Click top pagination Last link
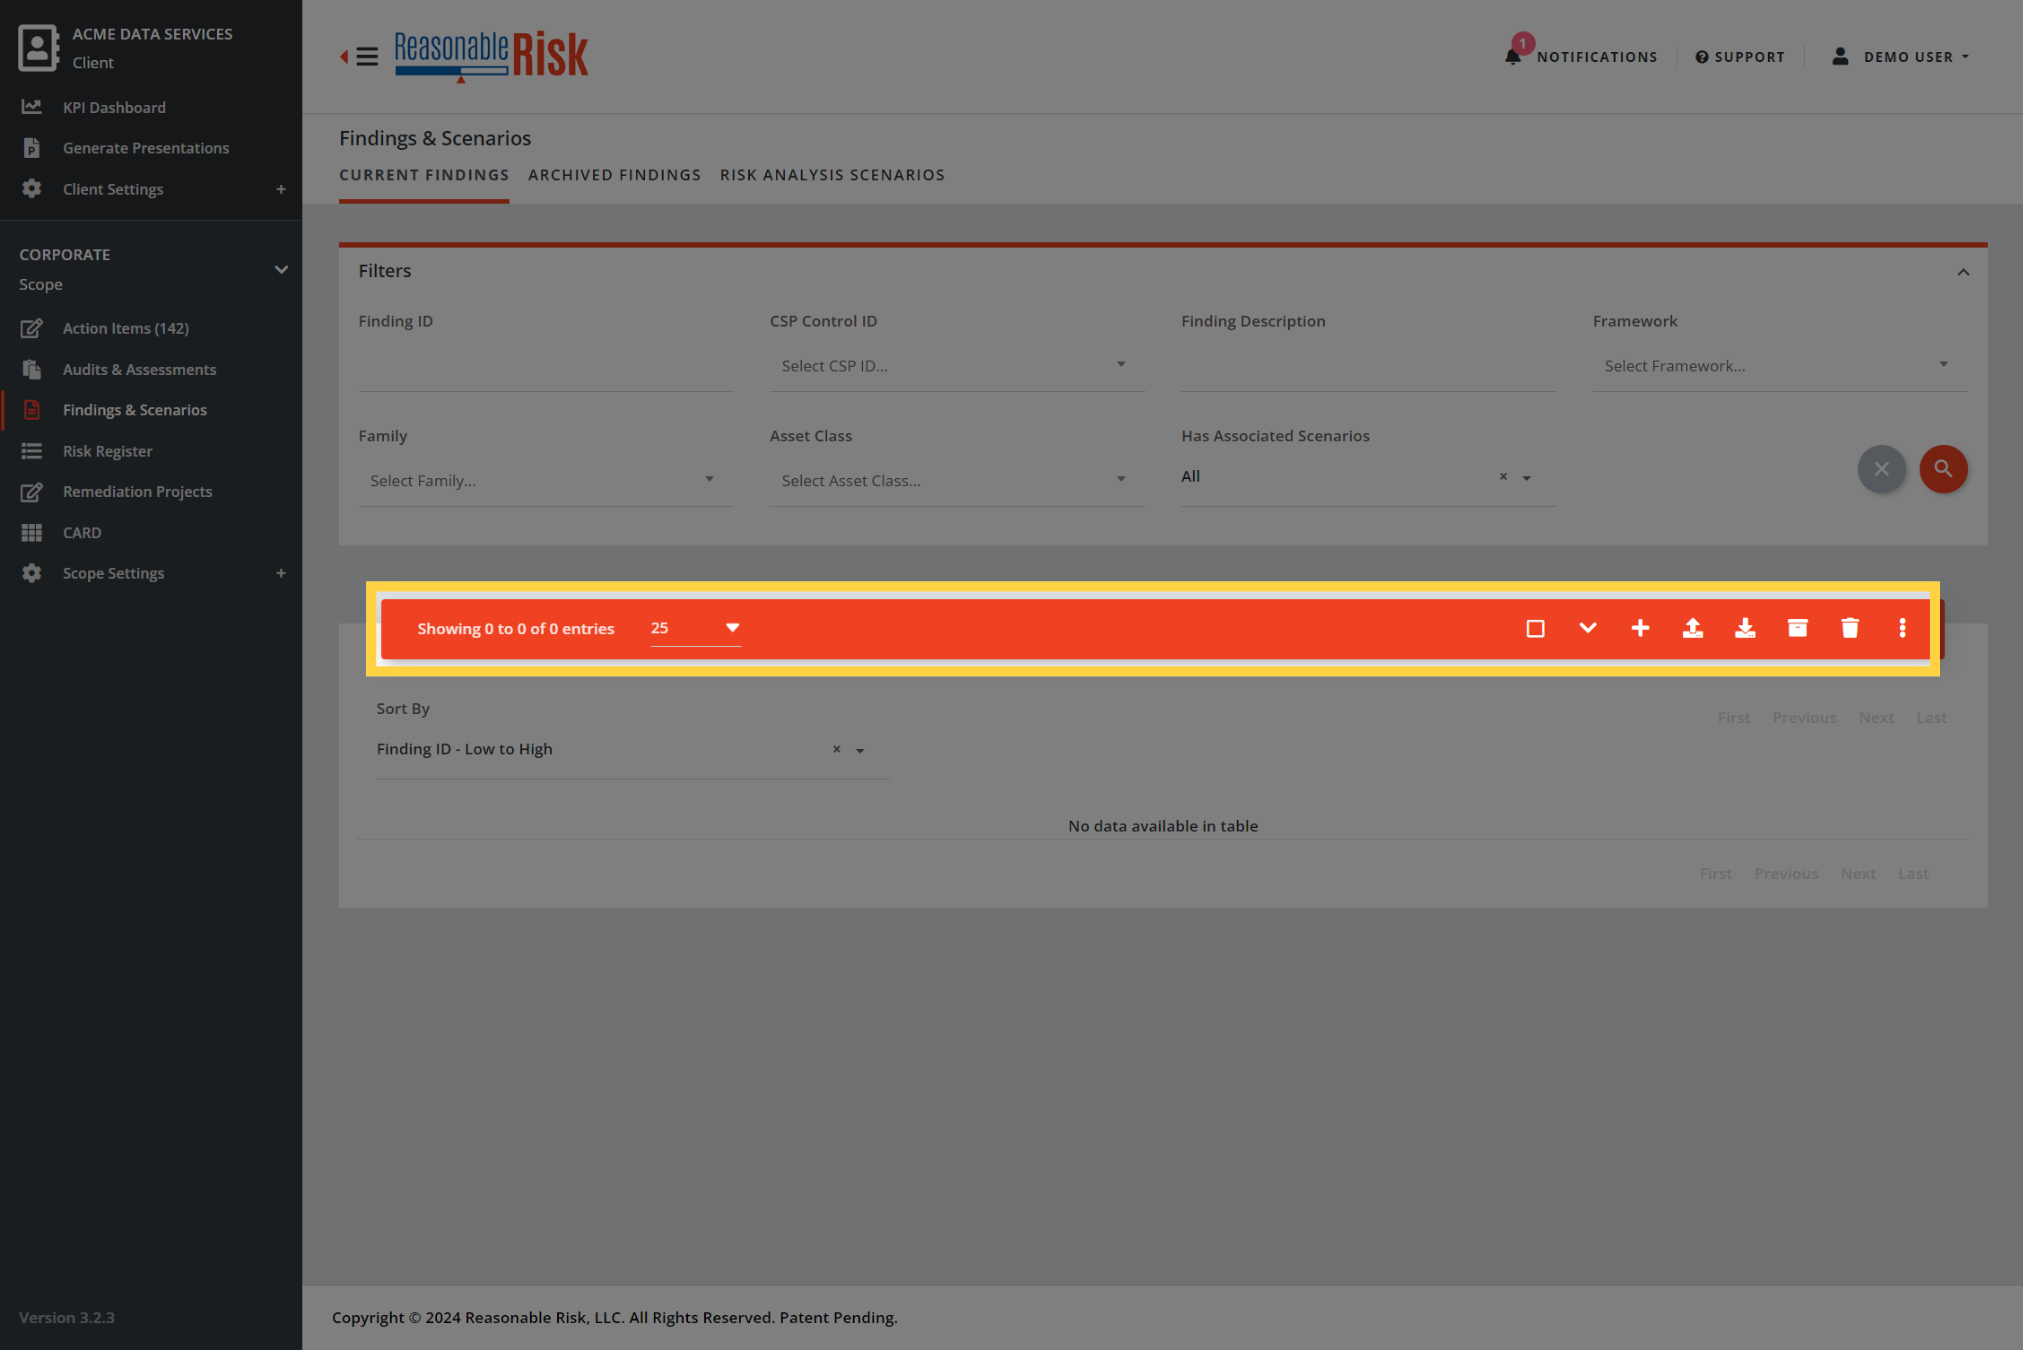Image resolution: width=2023 pixels, height=1350 pixels. 1931,718
